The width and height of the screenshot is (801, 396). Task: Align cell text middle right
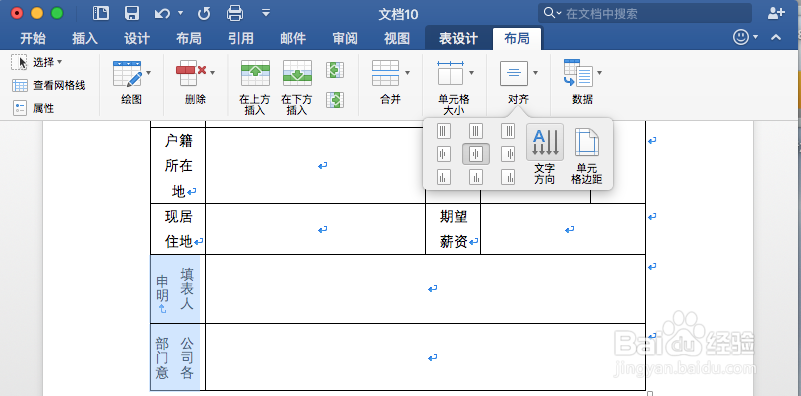click(x=508, y=154)
